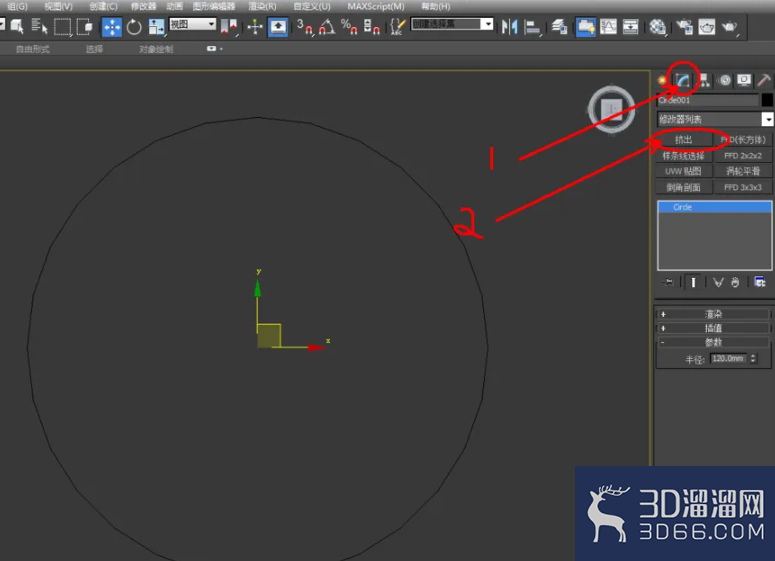Open Select by Name list

39,26
